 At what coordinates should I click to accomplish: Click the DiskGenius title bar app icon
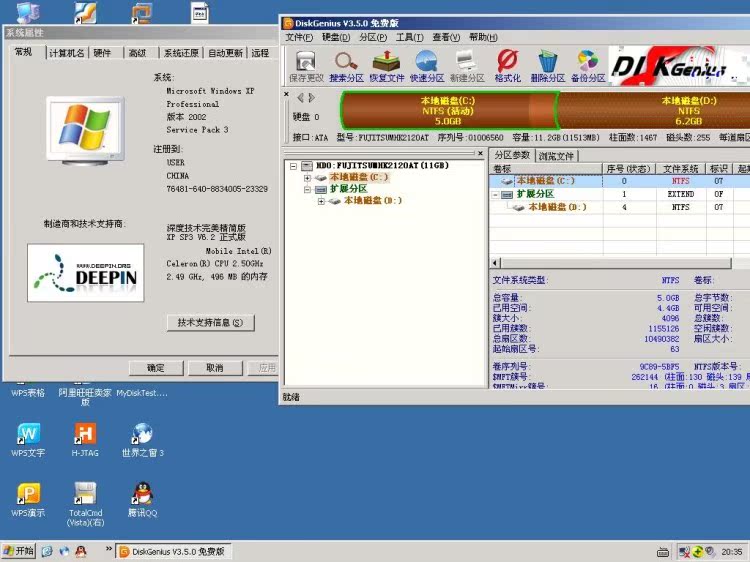[x=288, y=23]
